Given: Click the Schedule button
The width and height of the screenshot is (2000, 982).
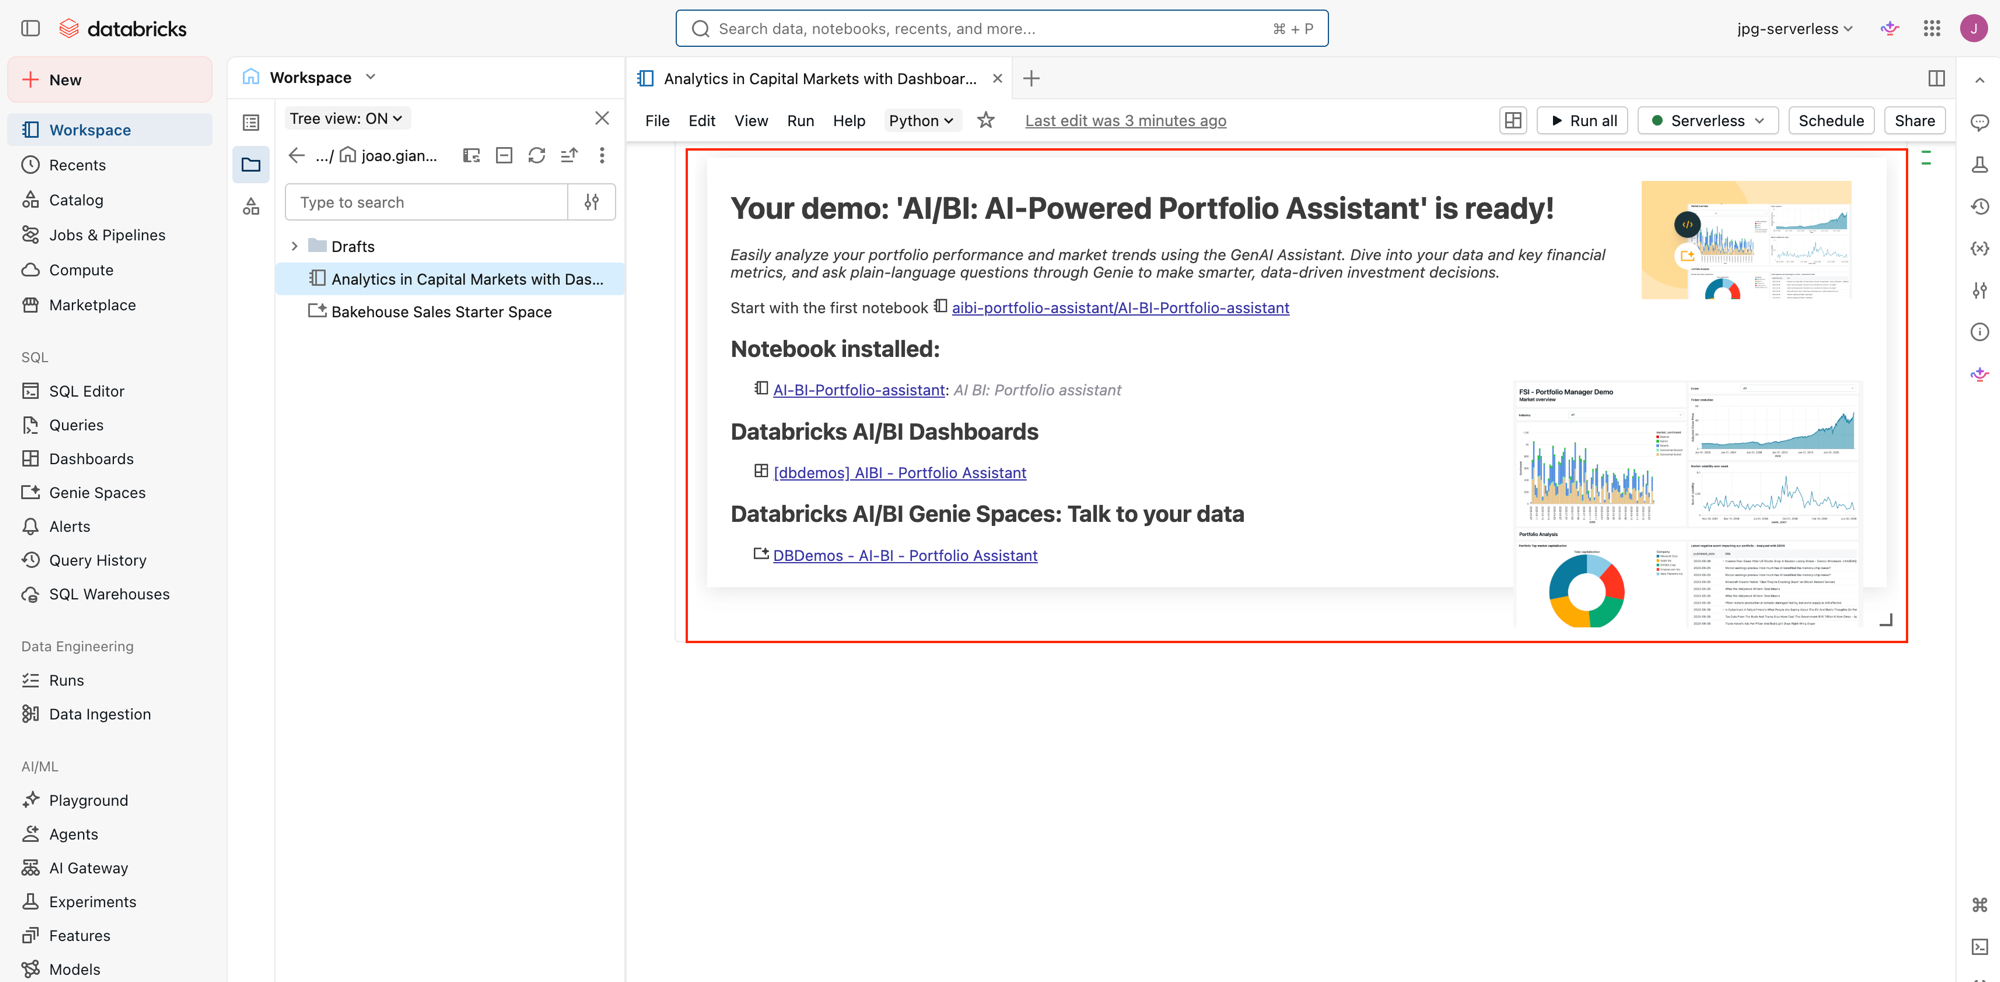Looking at the screenshot, I should pos(1831,120).
